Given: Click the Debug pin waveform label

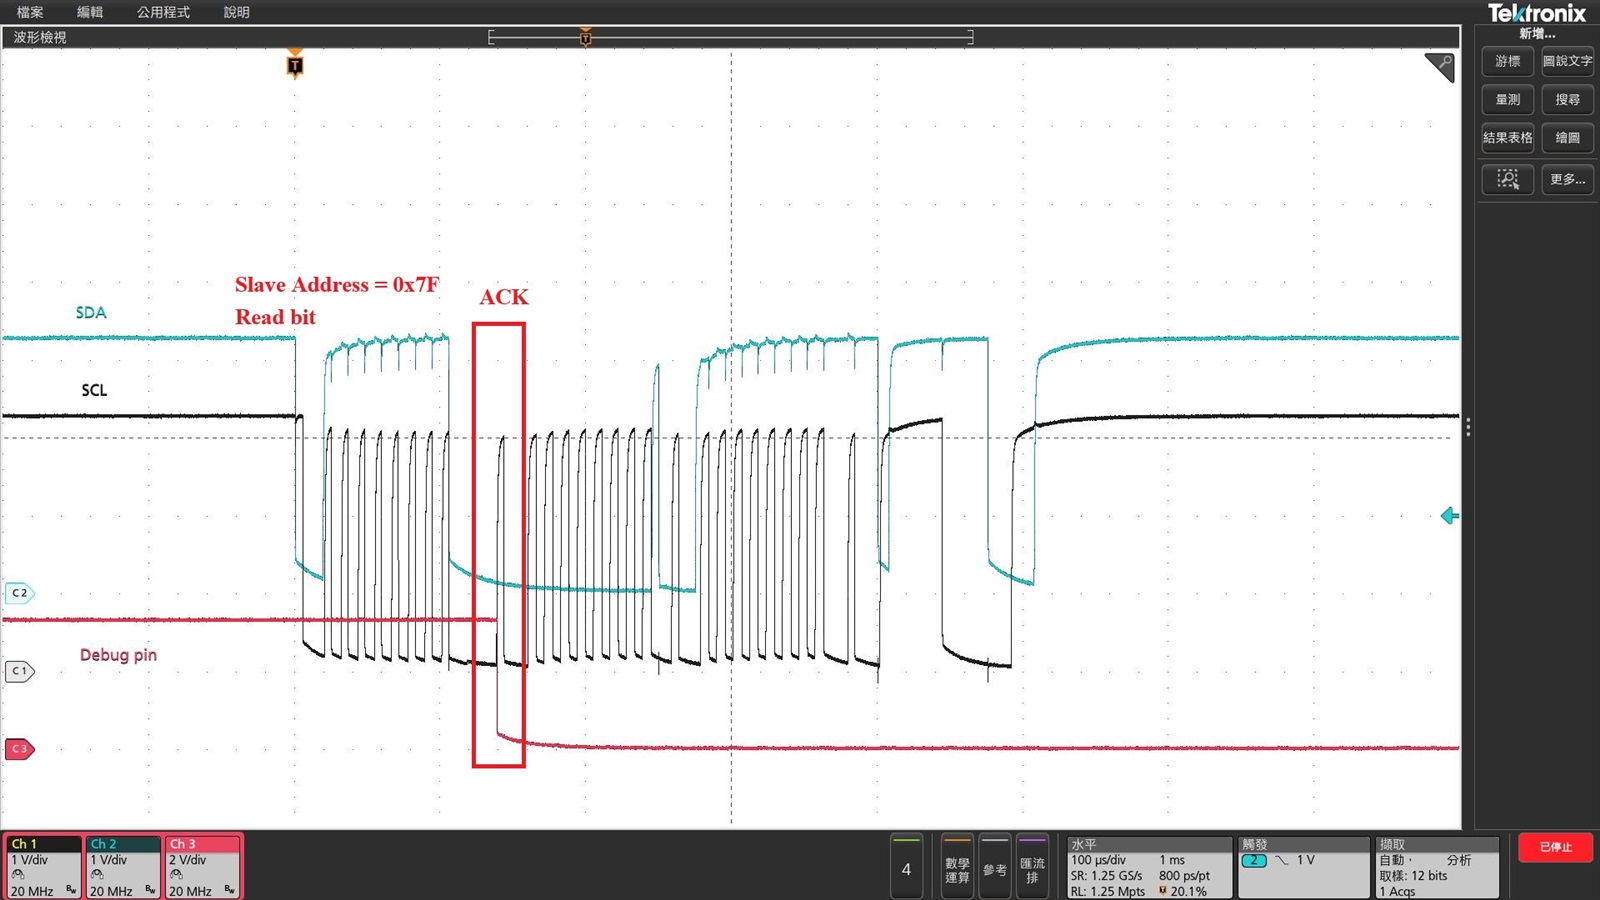Looking at the screenshot, I should coord(118,655).
